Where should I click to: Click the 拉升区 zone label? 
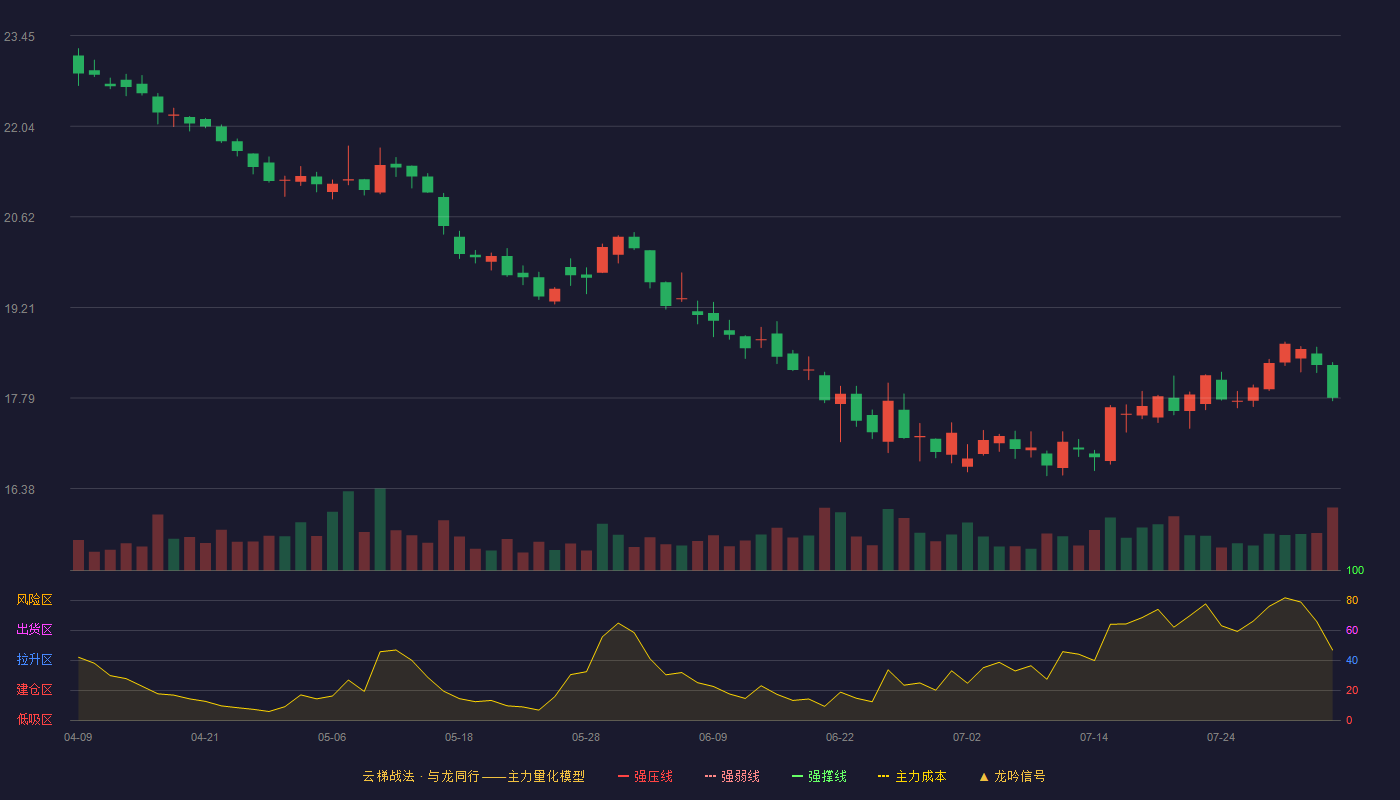34,660
